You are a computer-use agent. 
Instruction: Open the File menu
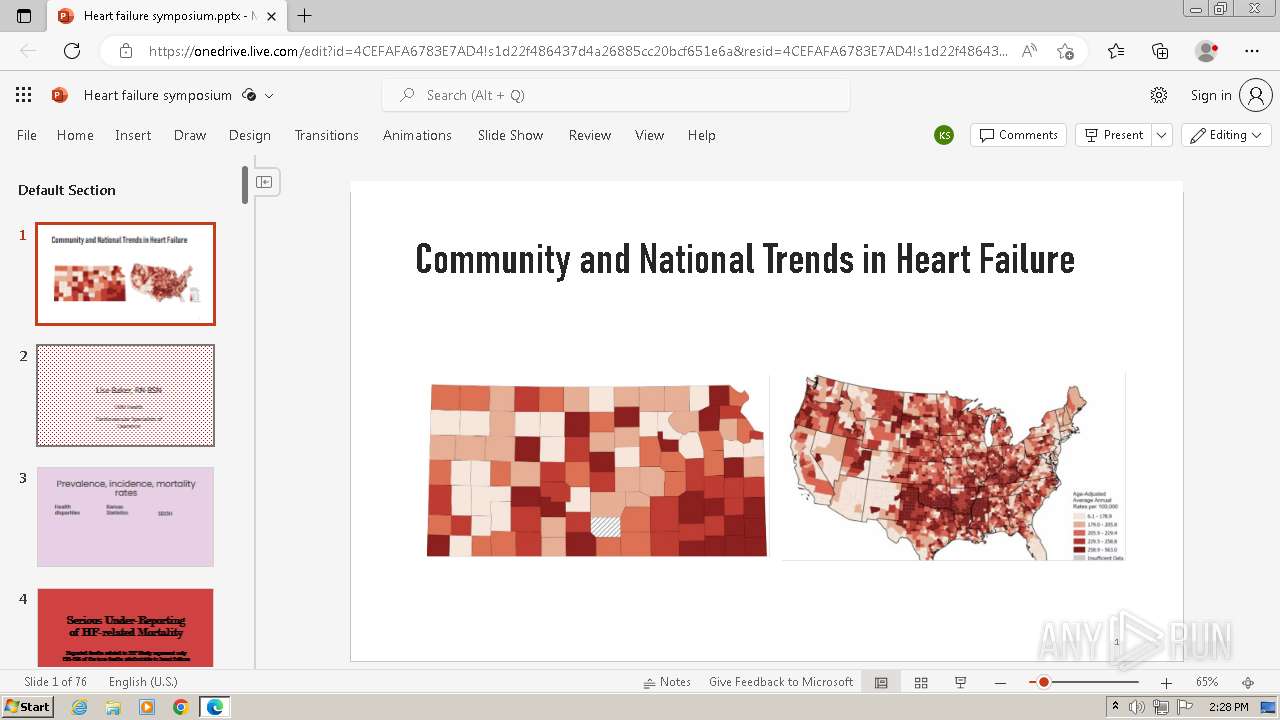point(27,135)
